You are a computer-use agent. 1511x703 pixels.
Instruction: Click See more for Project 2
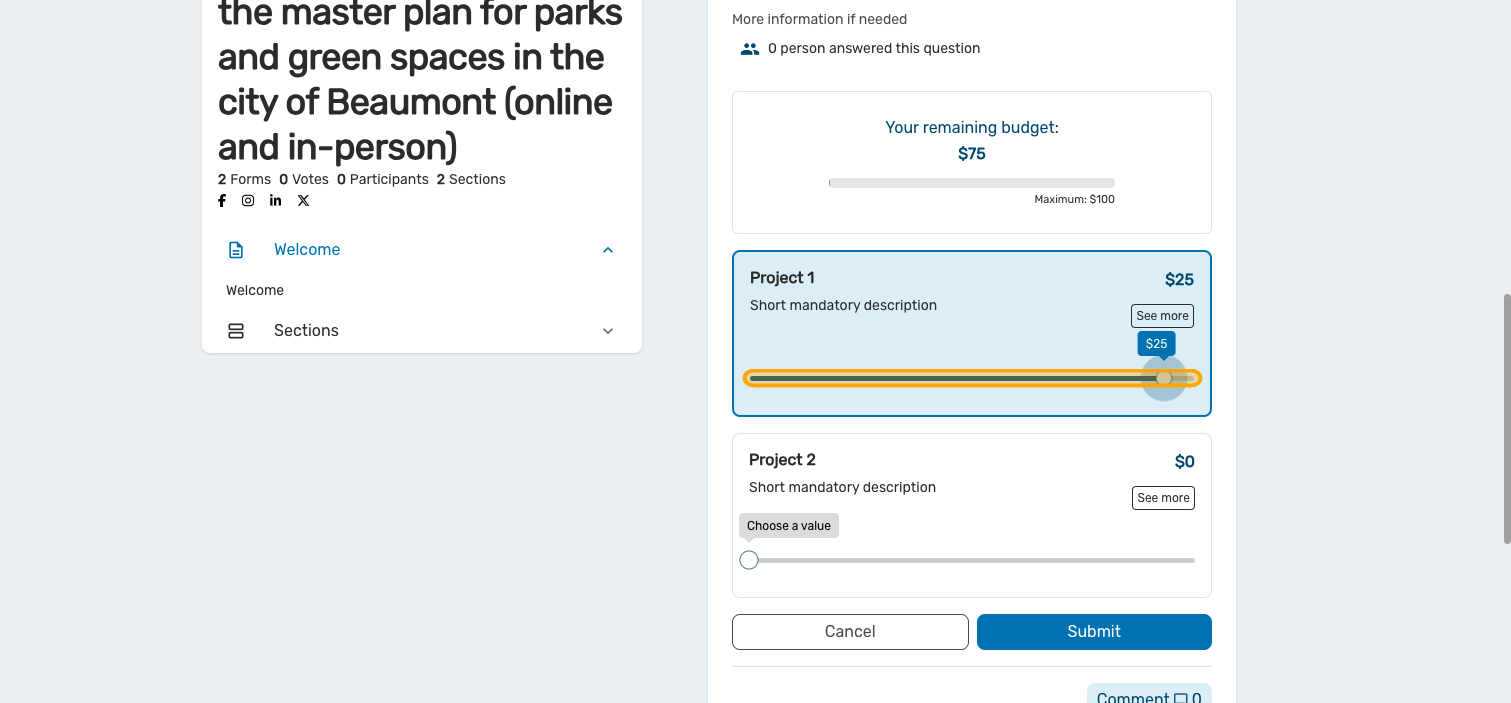1163,498
